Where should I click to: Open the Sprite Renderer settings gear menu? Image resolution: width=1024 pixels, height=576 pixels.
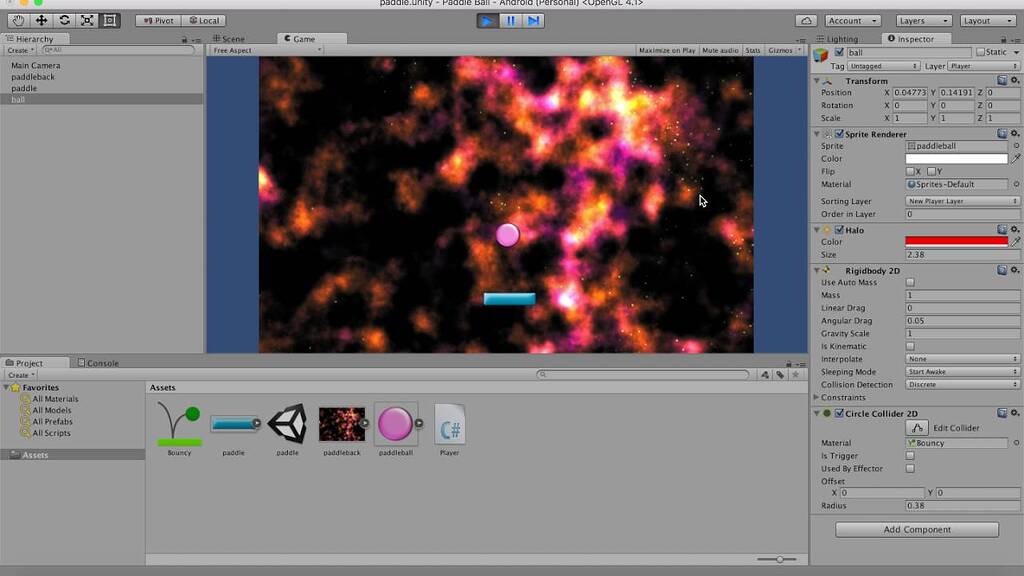[1015, 133]
